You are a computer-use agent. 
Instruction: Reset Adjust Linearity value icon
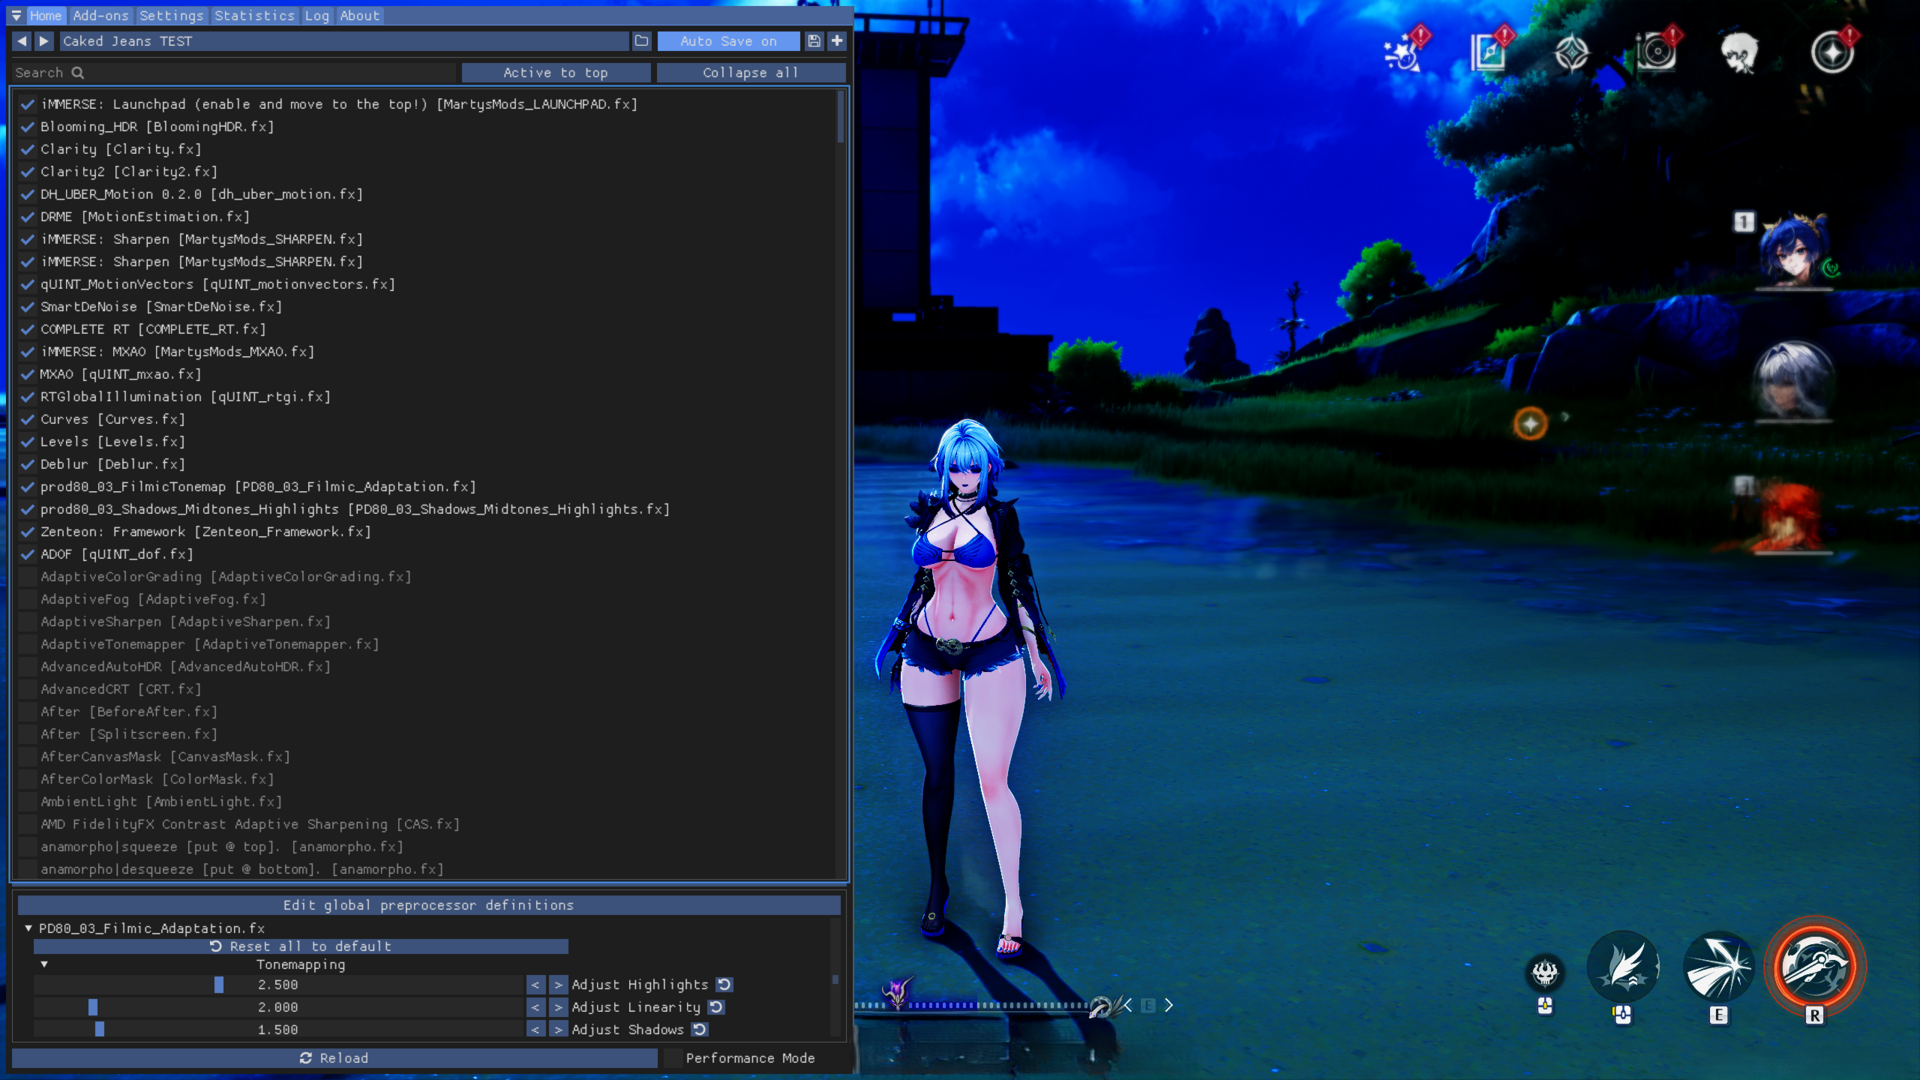point(717,1007)
